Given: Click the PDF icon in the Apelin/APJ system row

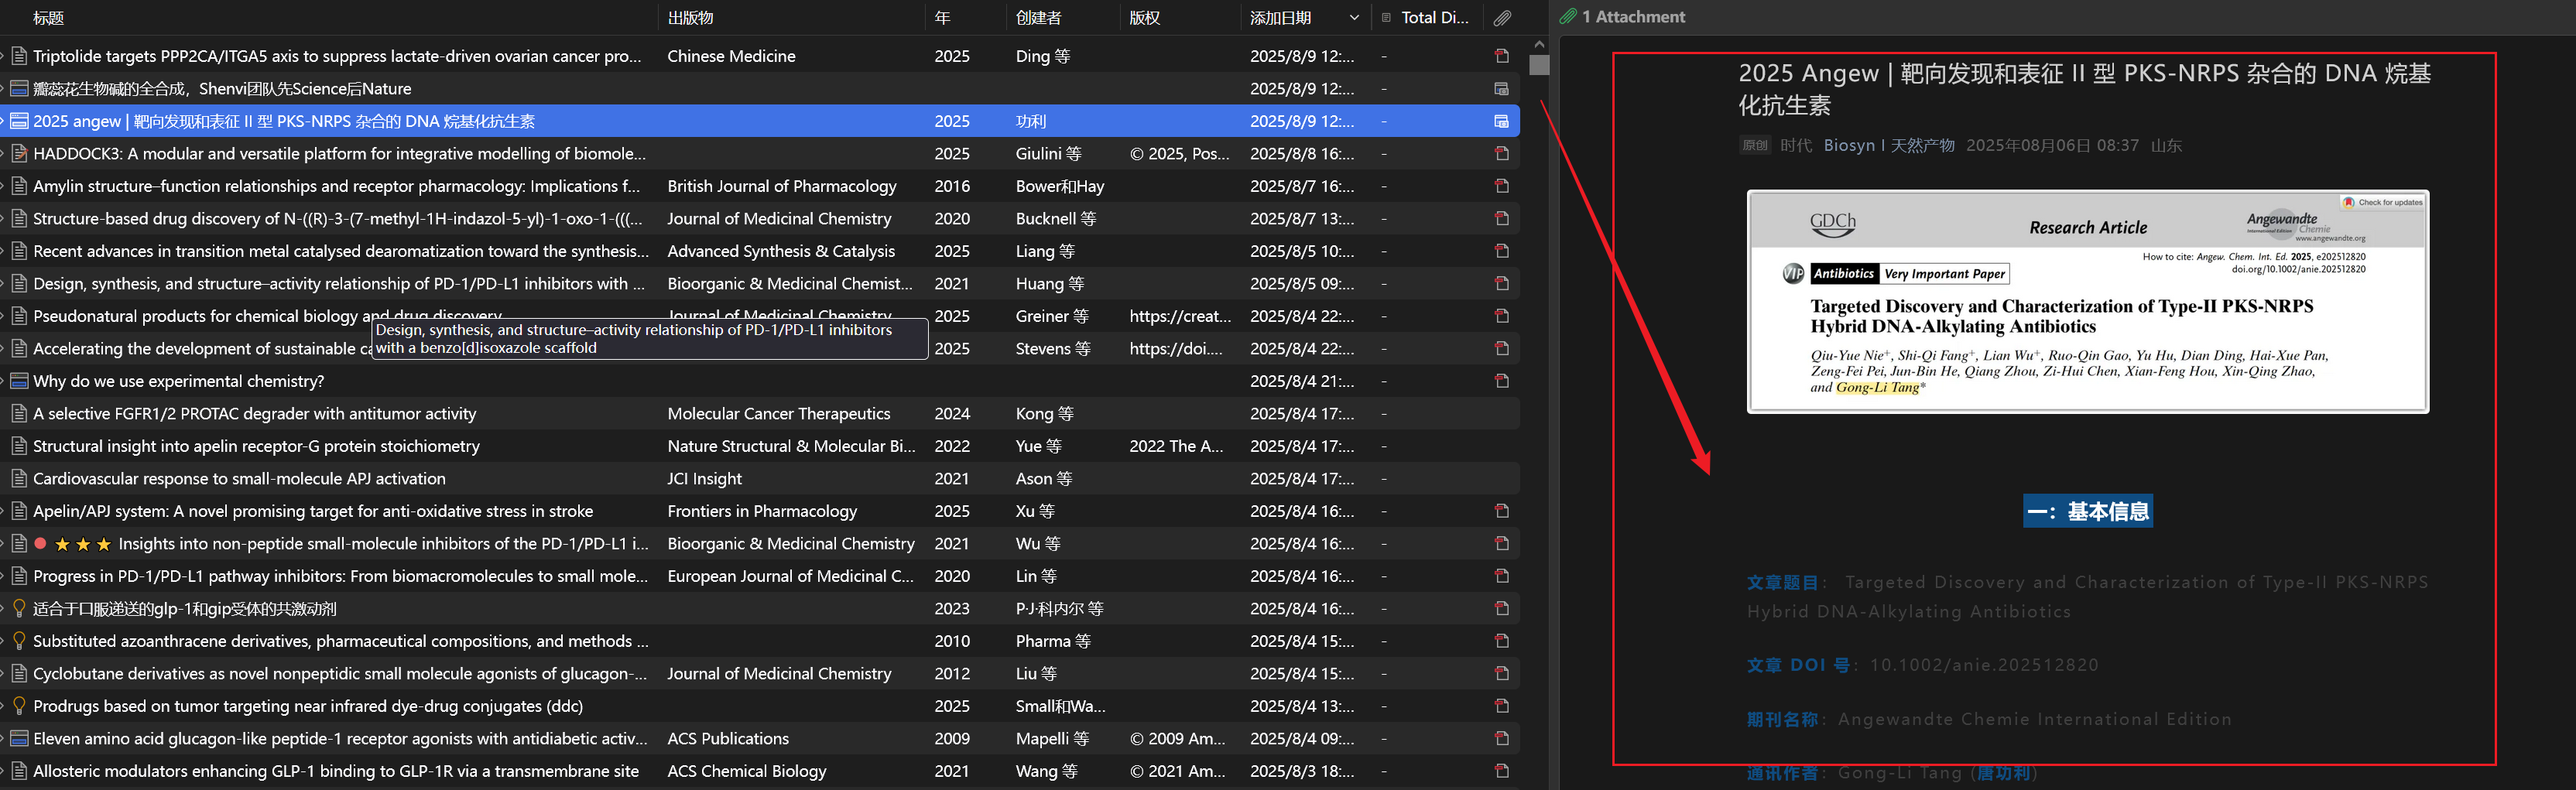Looking at the screenshot, I should (1501, 511).
